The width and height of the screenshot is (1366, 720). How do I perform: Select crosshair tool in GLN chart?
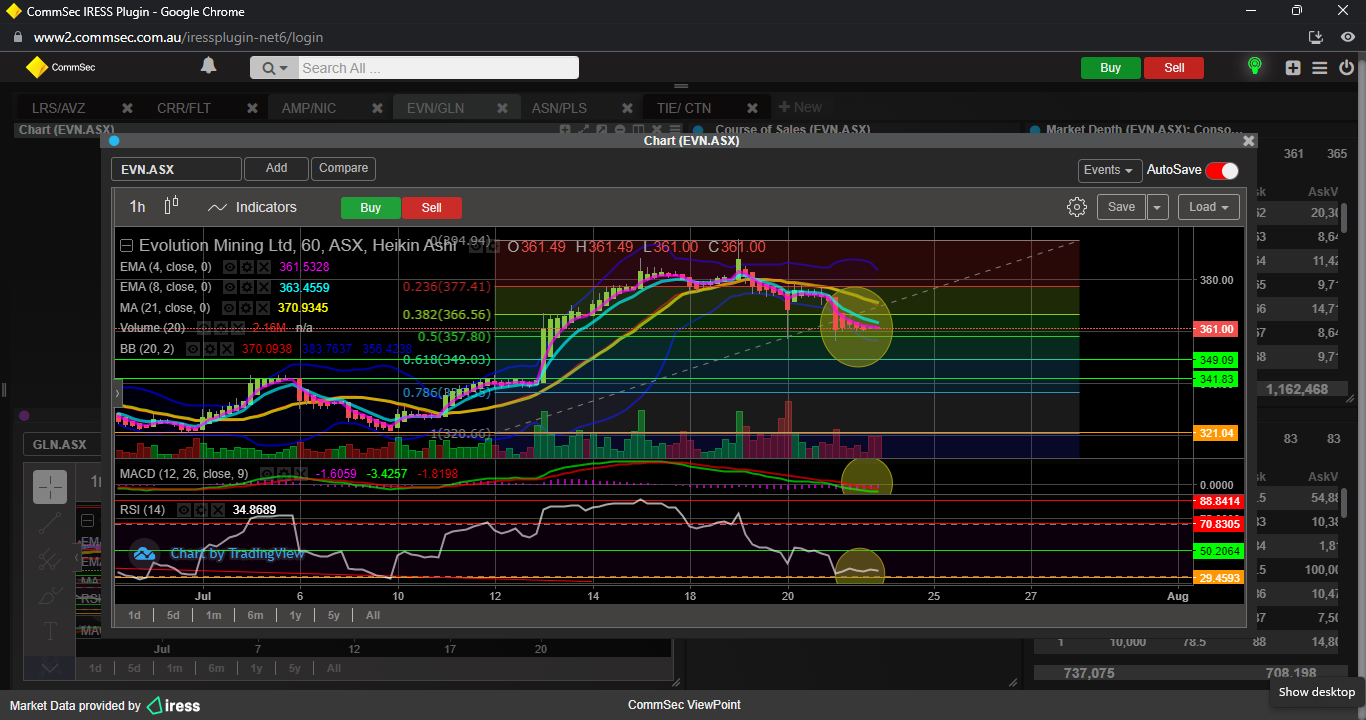(50, 487)
